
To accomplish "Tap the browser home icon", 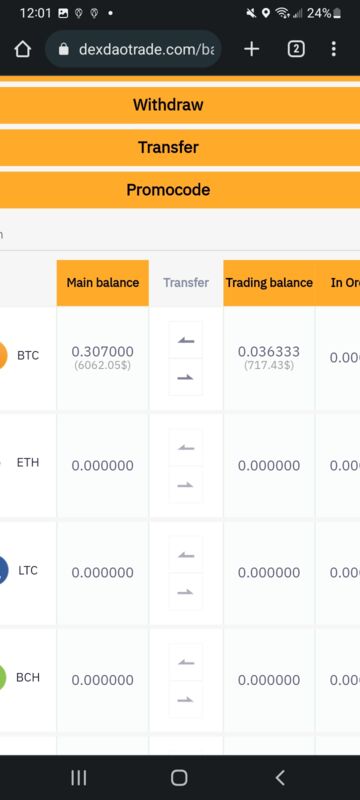I will [22, 49].
